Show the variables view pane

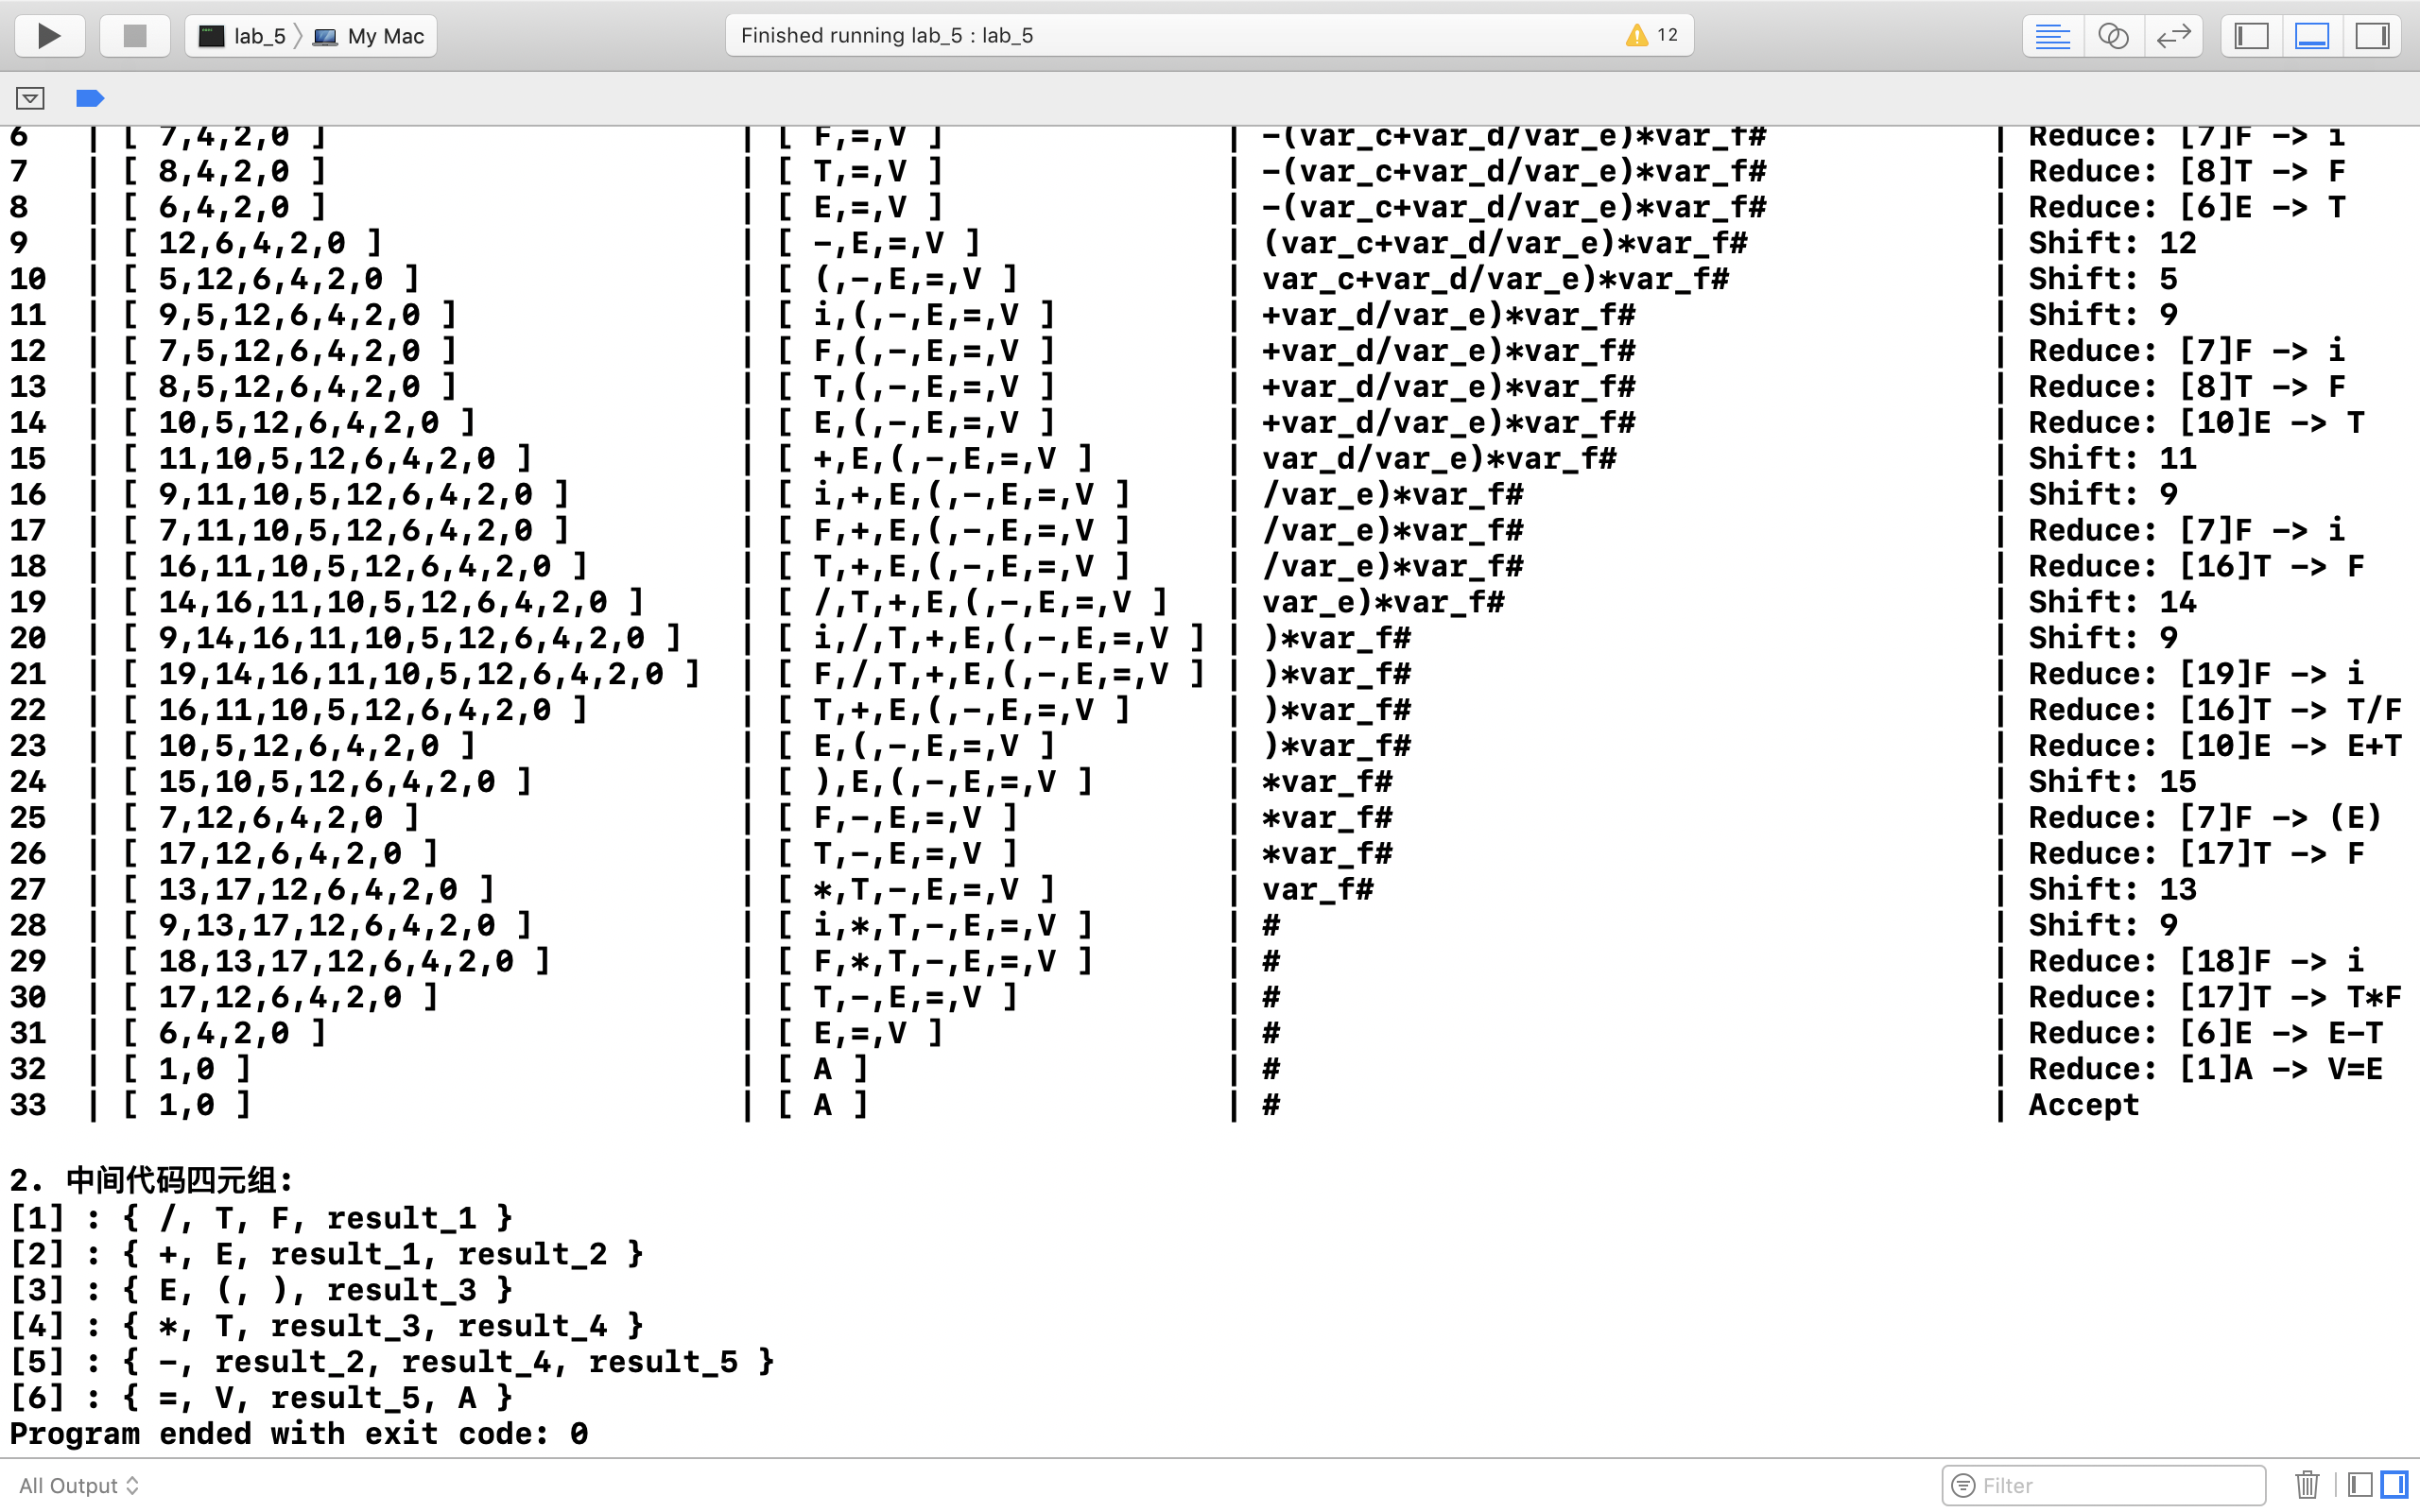(2360, 1485)
